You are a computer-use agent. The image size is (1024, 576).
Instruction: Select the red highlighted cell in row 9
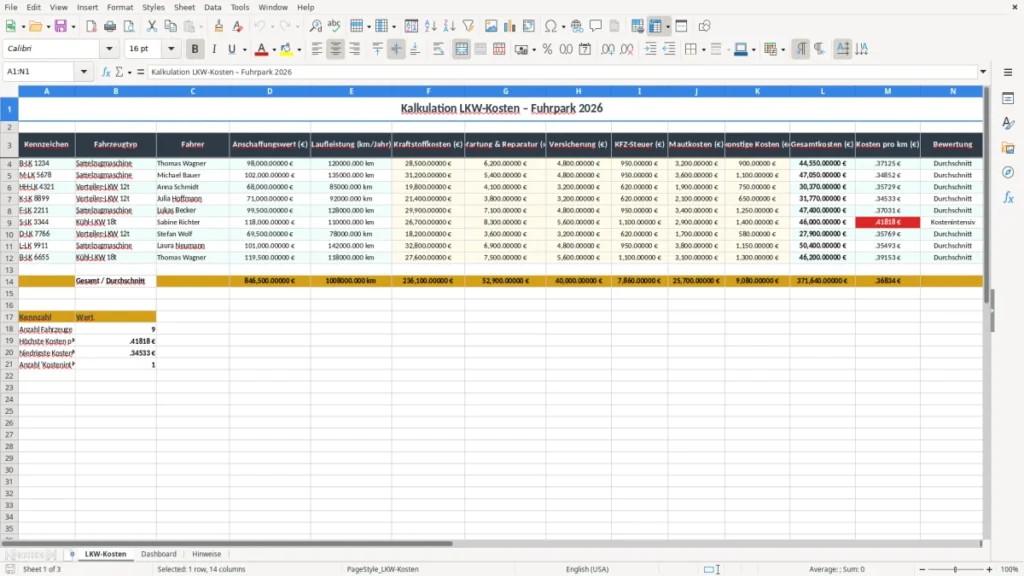(x=888, y=222)
